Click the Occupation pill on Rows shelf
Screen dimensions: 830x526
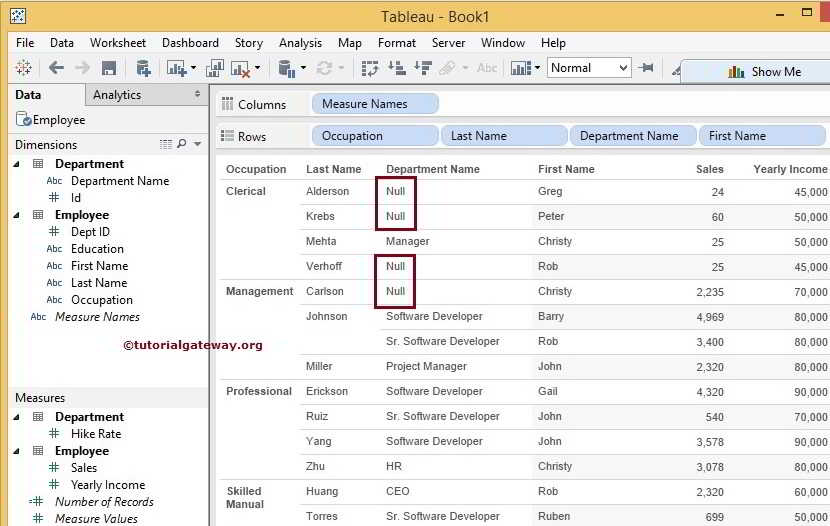coord(375,136)
